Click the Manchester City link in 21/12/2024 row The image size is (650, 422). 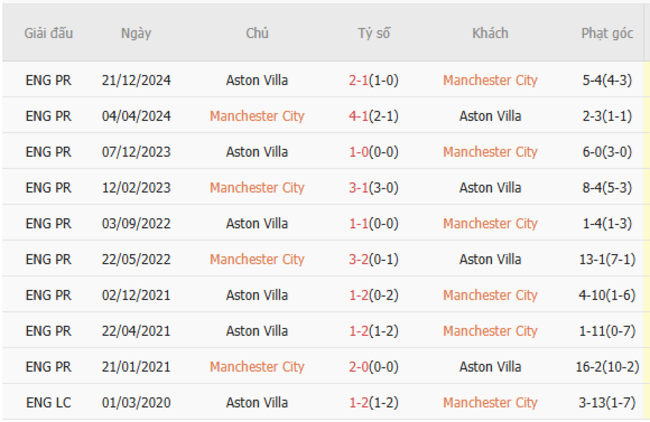point(490,80)
